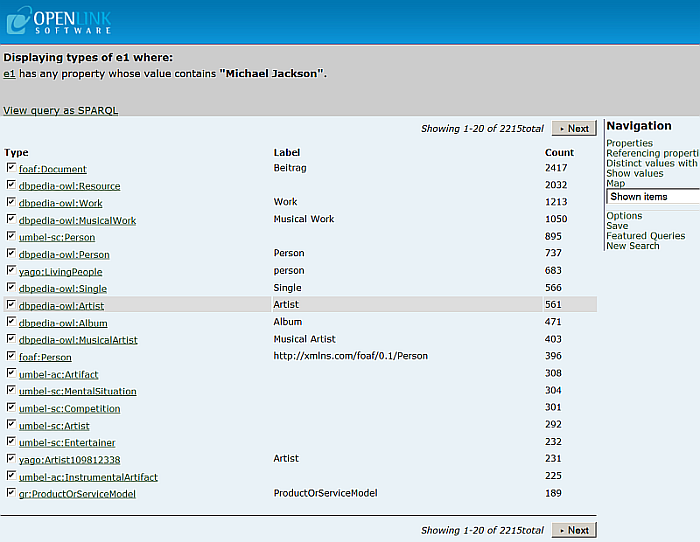Image resolution: width=700 pixels, height=542 pixels.
Task: Click the Musical Artist label
Action: pyautogui.click(x=304, y=339)
